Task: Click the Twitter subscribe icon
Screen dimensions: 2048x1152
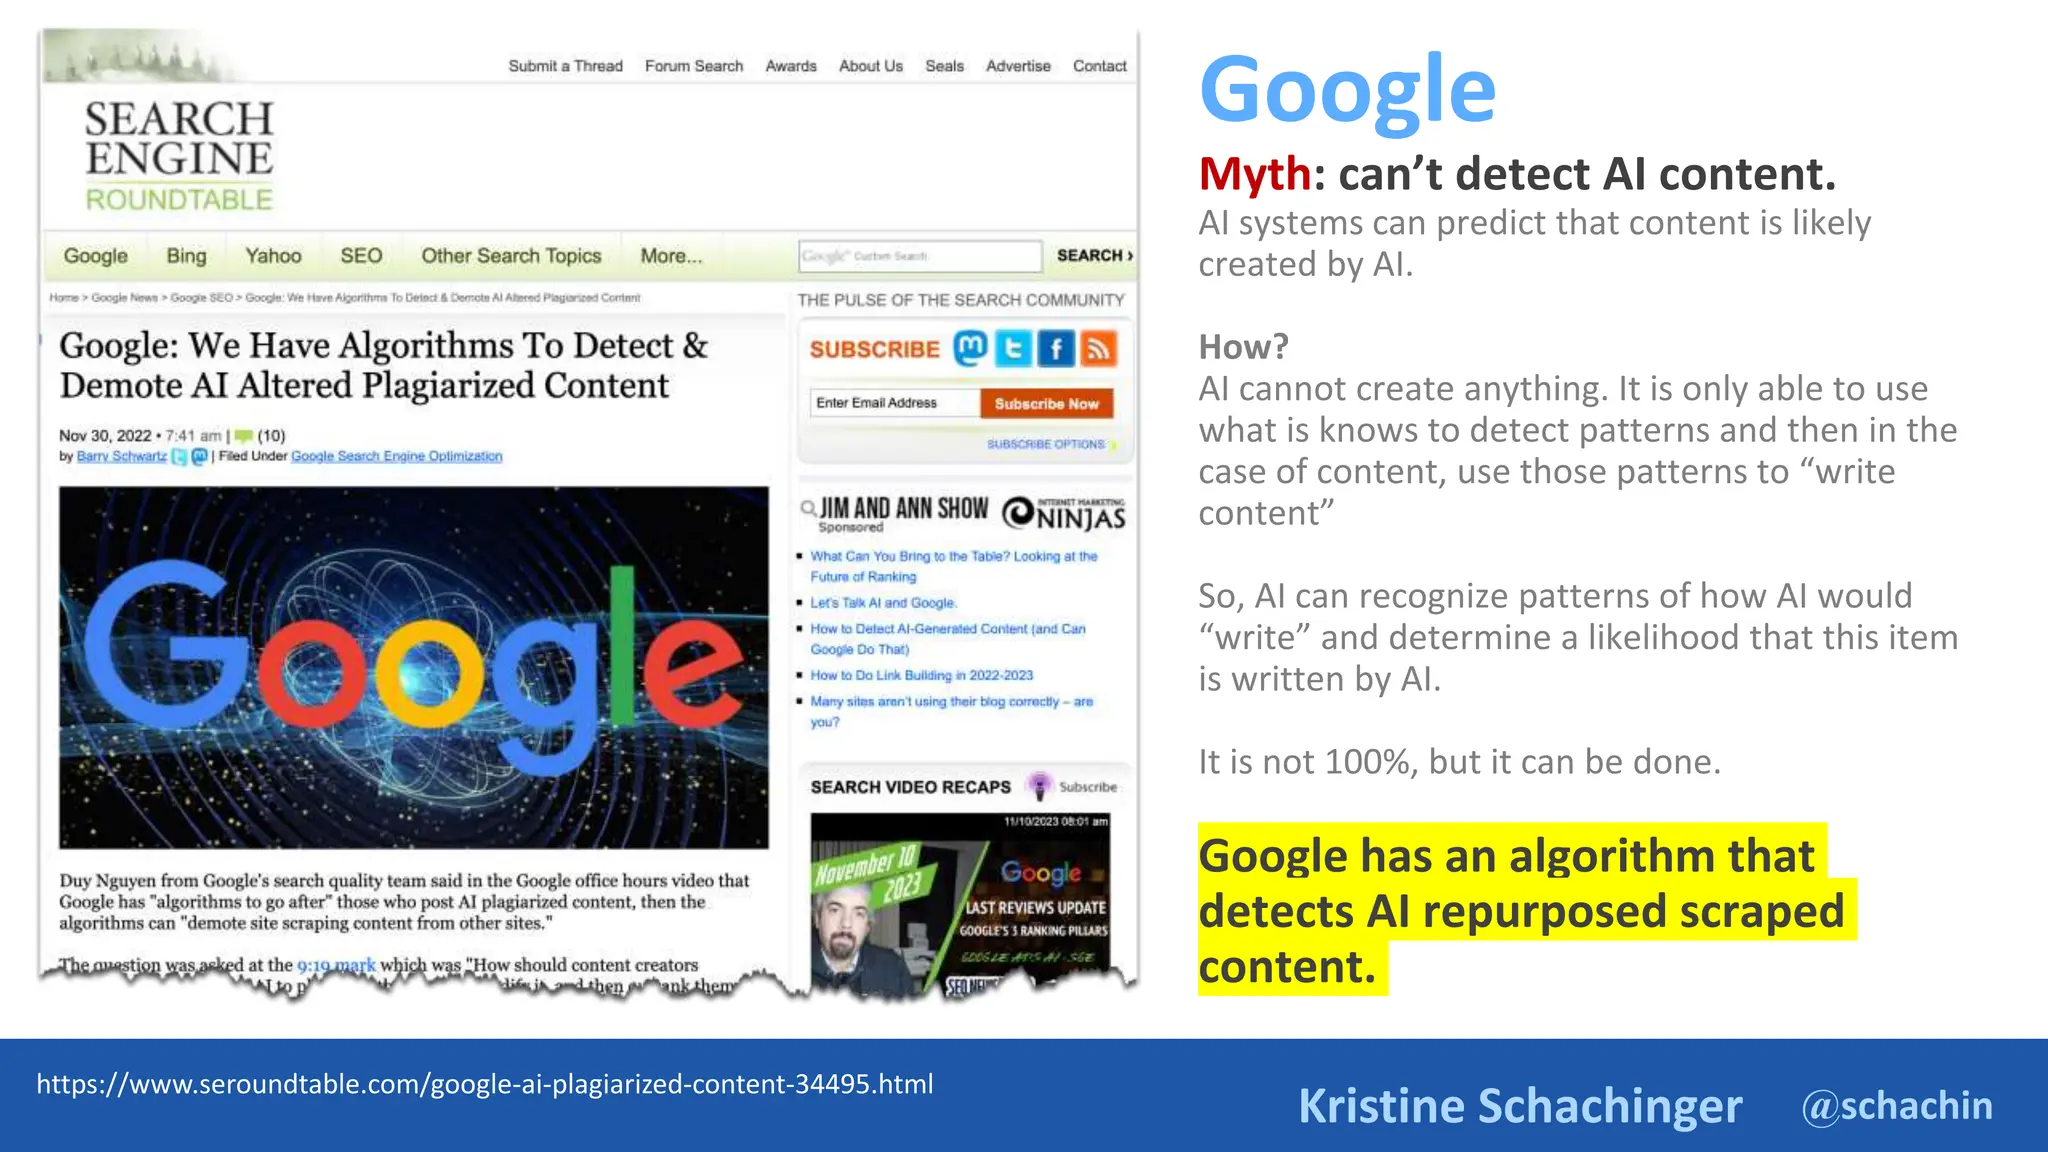Action: point(1013,348)
